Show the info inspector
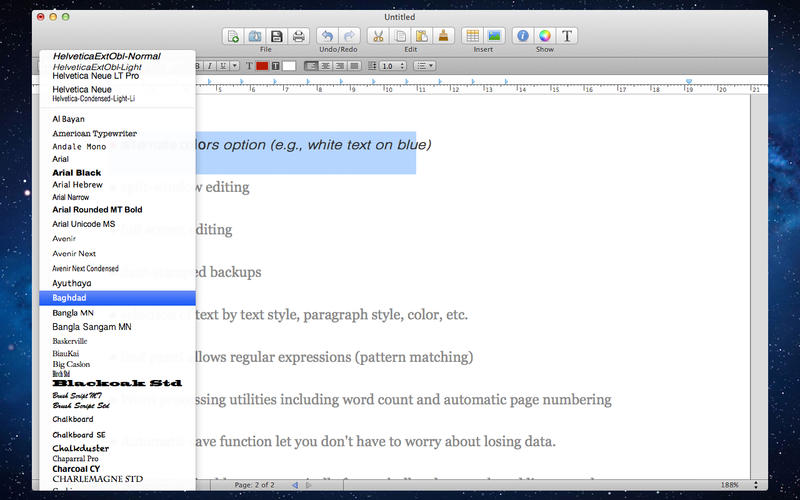This screenshot has height=500, width=800. tap(523, 36)
